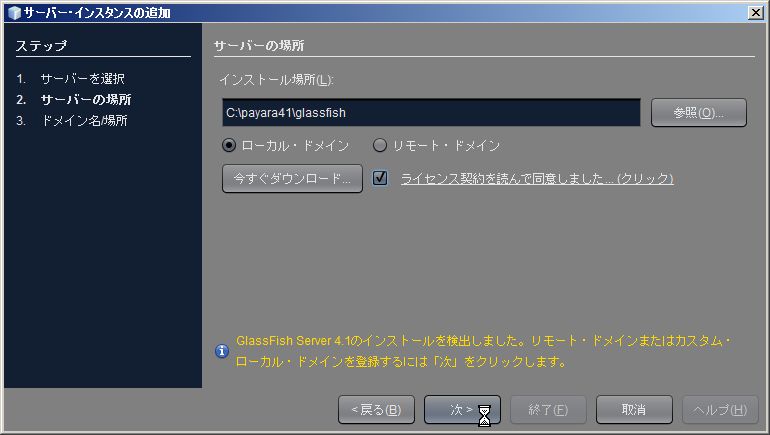Click the info icon beside GlassFish message
Image resolution: width=770 pixels, height=435 pixels.
(x=222, y=351)
